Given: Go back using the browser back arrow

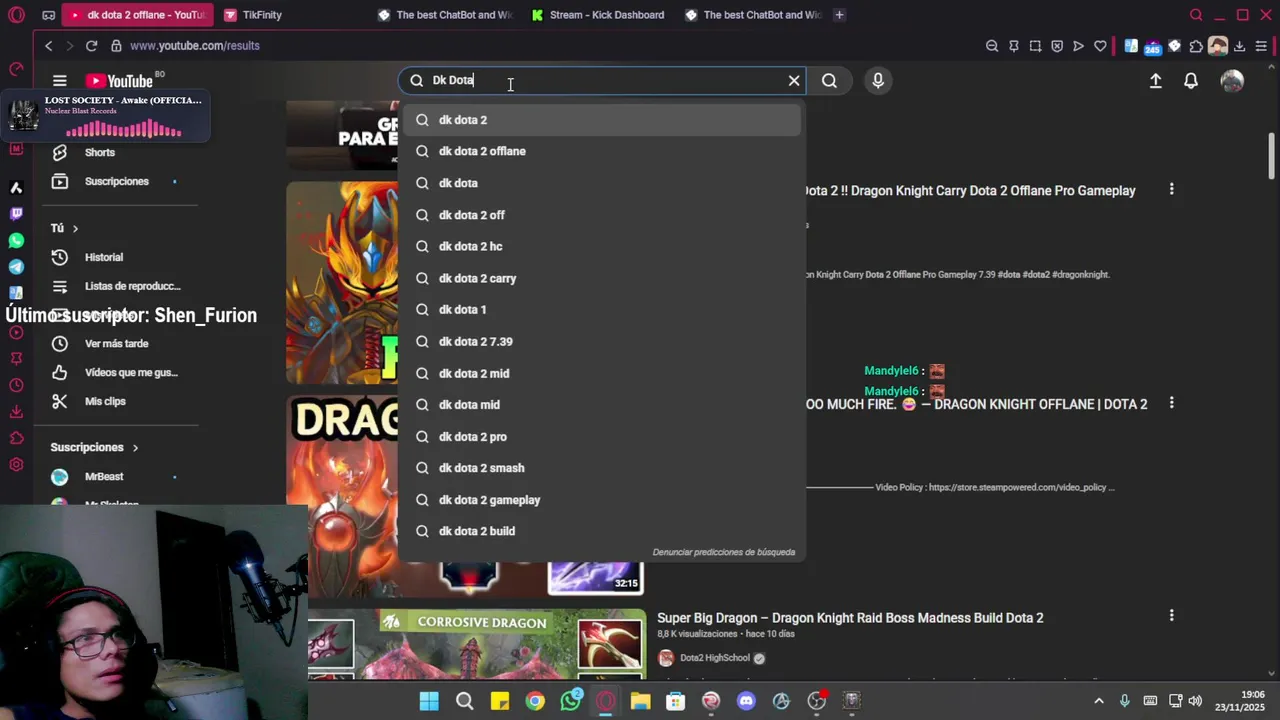Looking at the screenshot, I should (x=48, y=46).
